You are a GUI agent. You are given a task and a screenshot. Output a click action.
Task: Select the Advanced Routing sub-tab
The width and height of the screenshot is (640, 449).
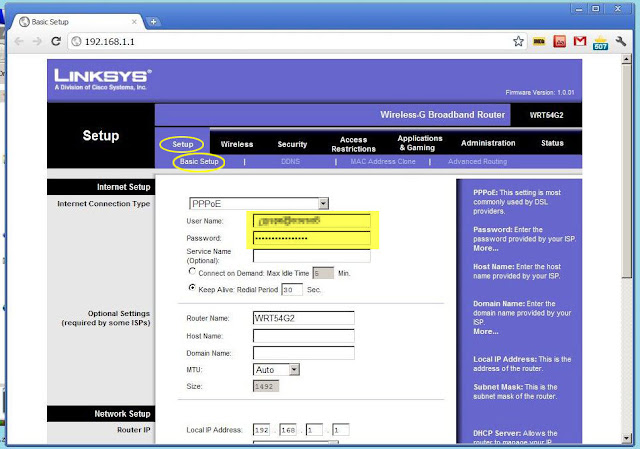[478, 162]
